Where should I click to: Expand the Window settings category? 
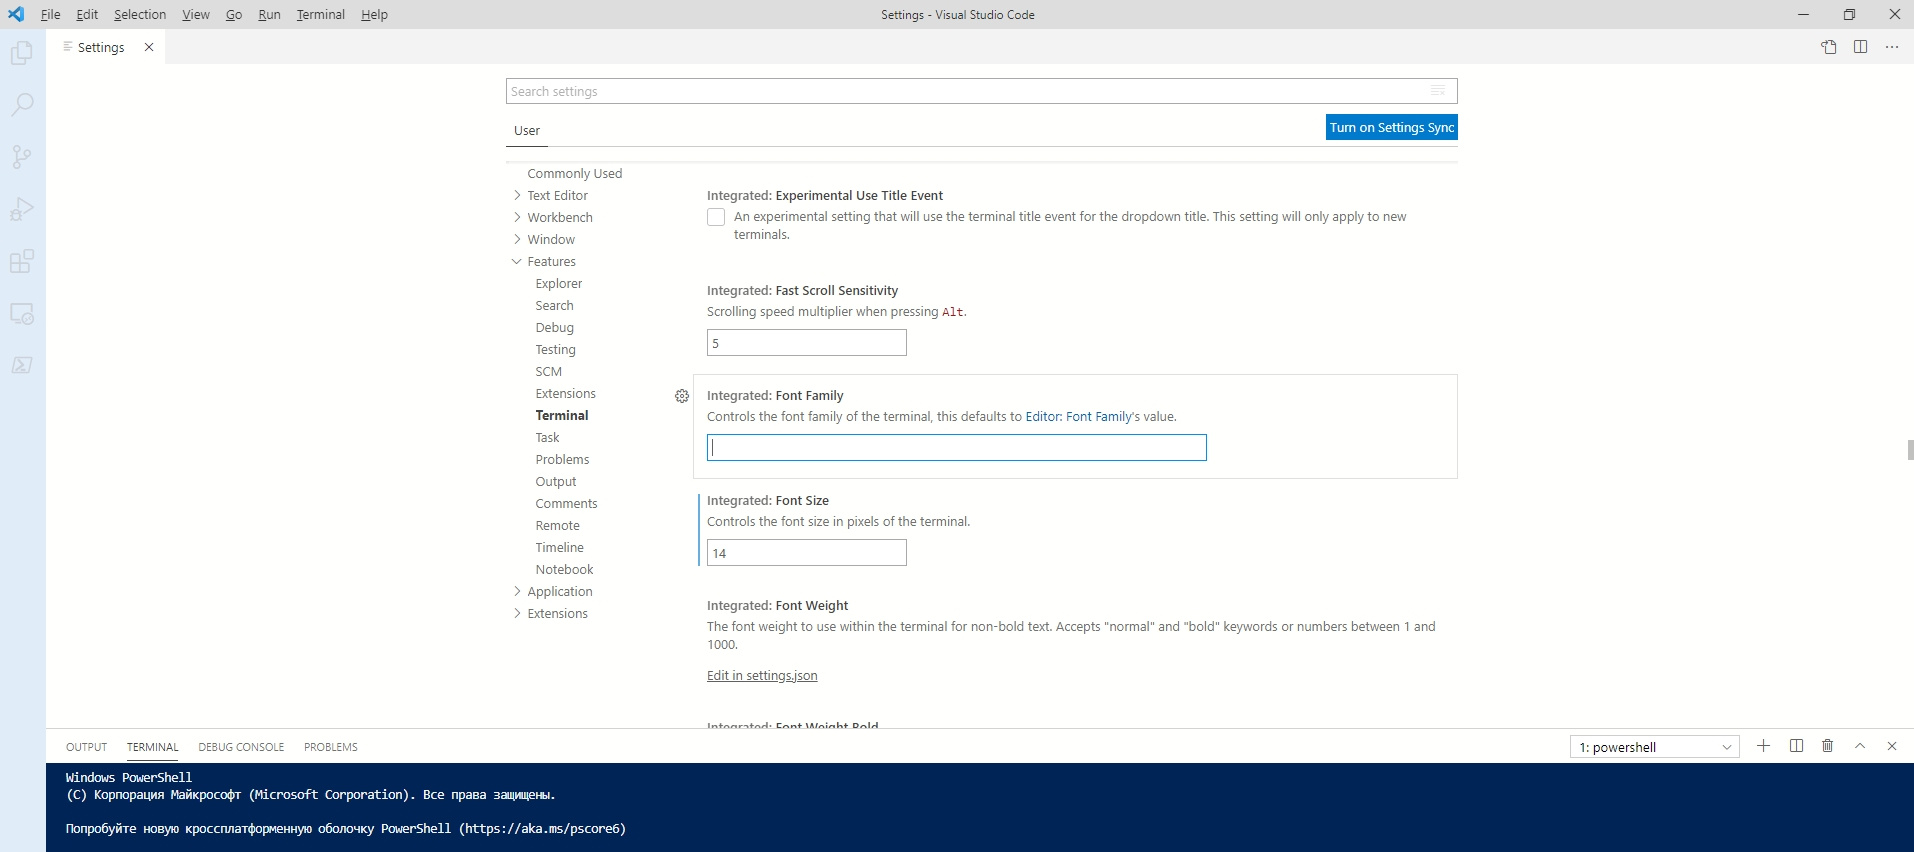[x=517, y=239]
